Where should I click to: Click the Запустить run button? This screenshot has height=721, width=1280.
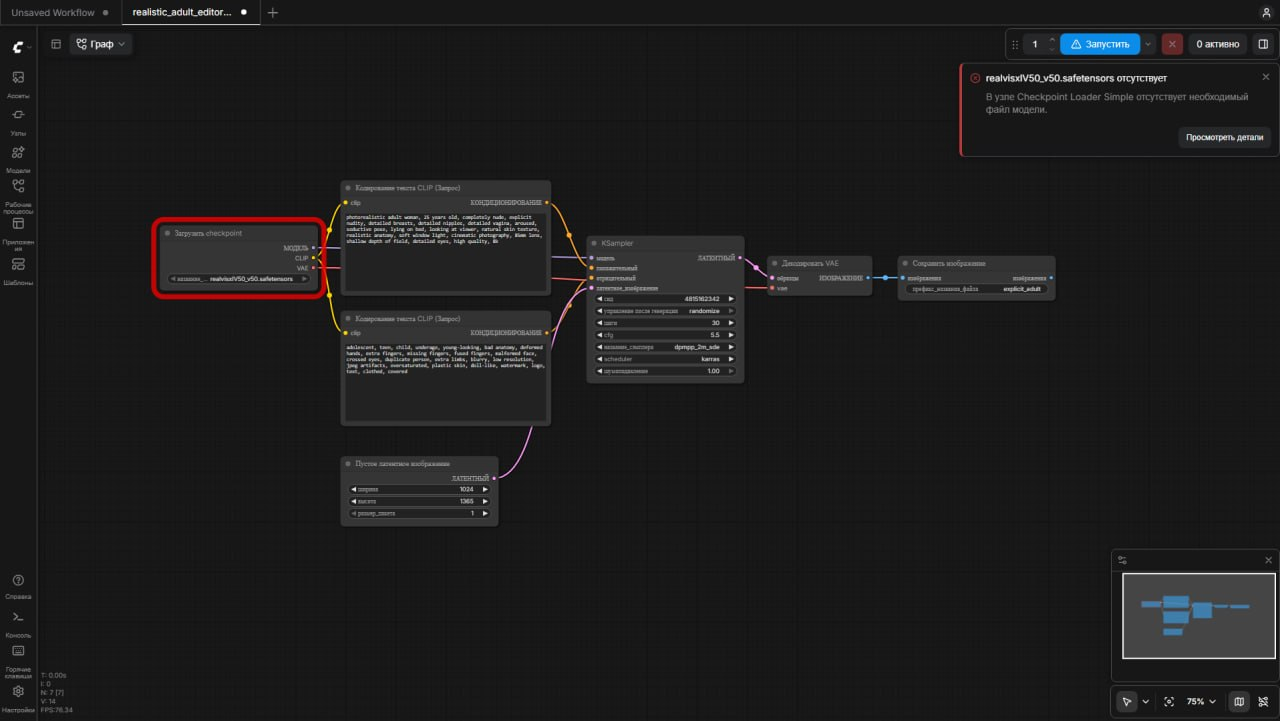(1100, 44)
